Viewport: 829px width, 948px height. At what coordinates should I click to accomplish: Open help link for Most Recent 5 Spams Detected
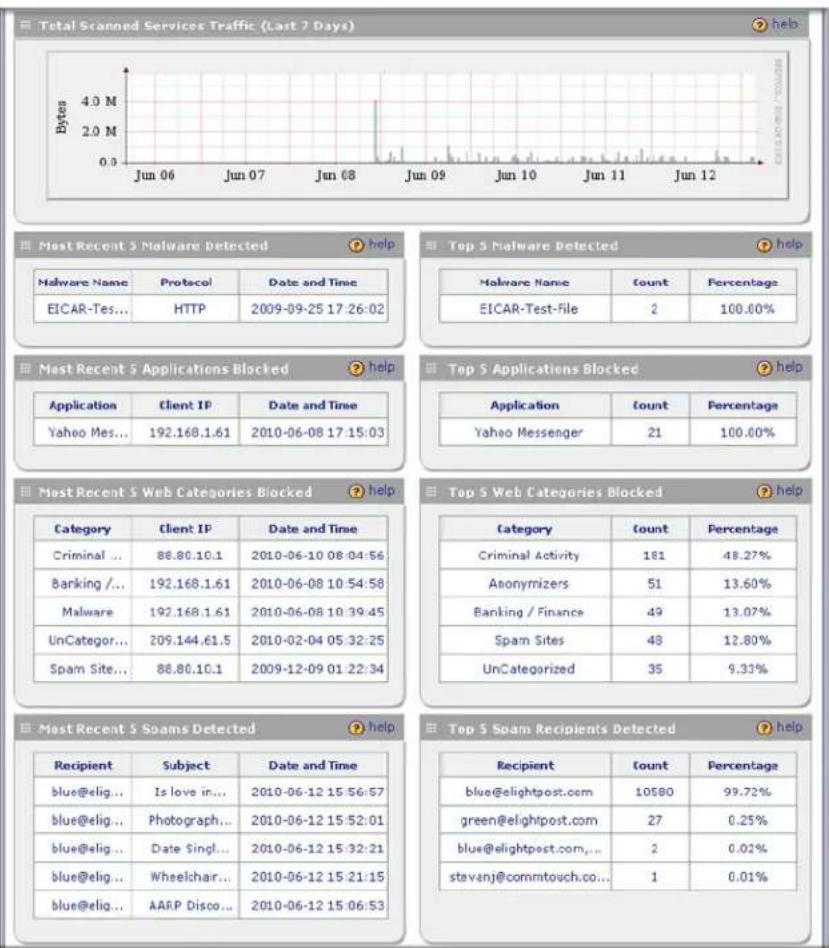coord(382,727)
